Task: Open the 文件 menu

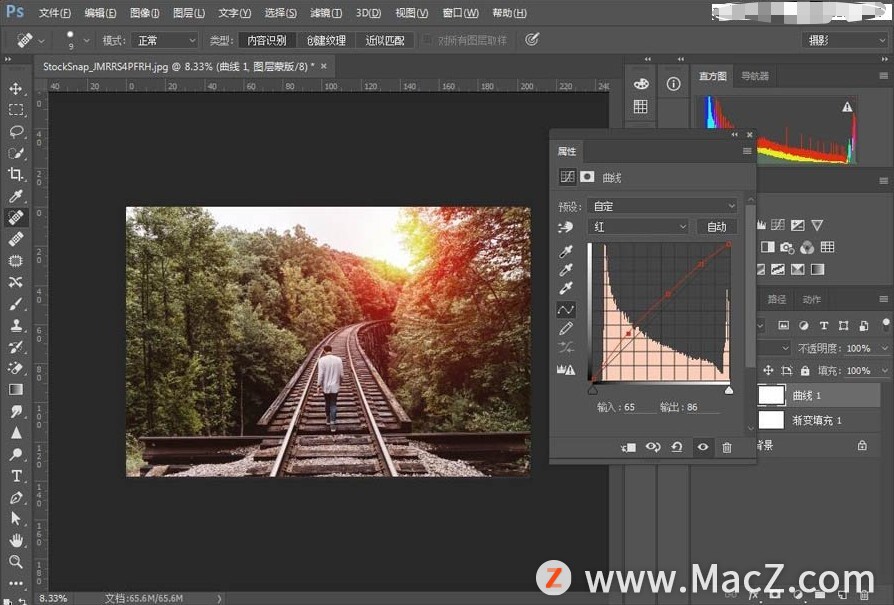Action: coord(55,13)
